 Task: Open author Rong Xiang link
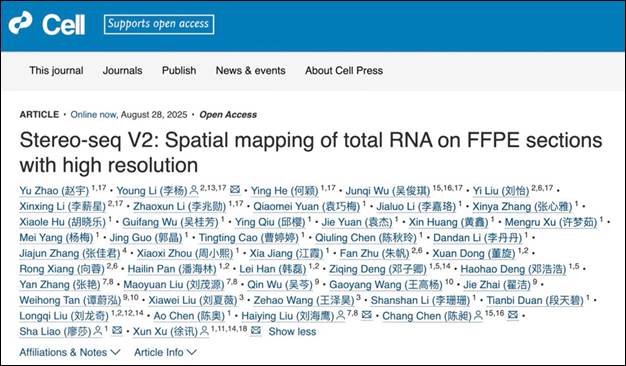[x=62, y=269]
